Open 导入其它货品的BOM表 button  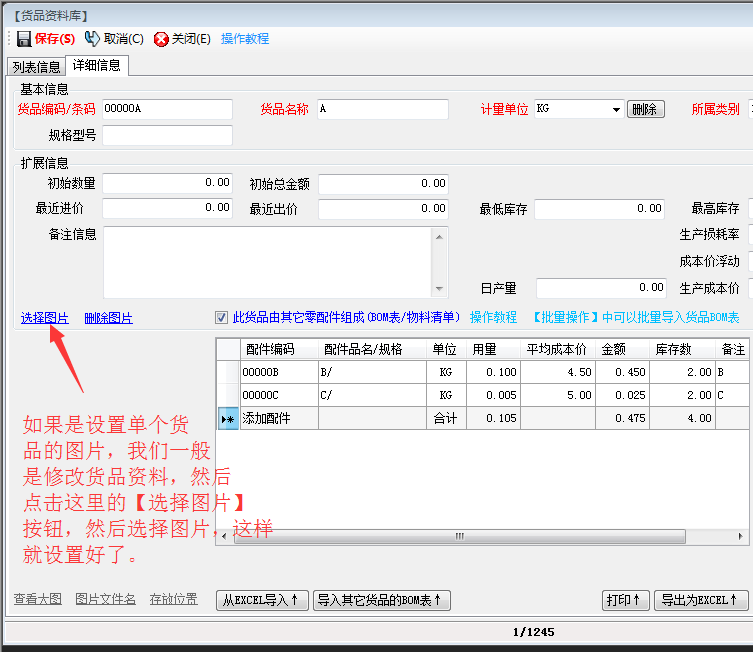point(382,600)
